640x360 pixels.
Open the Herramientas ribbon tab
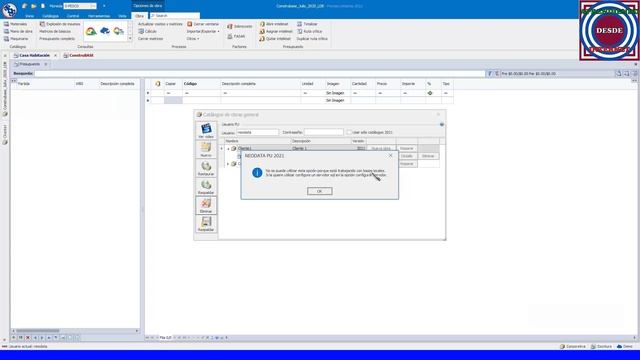point(99,16)
